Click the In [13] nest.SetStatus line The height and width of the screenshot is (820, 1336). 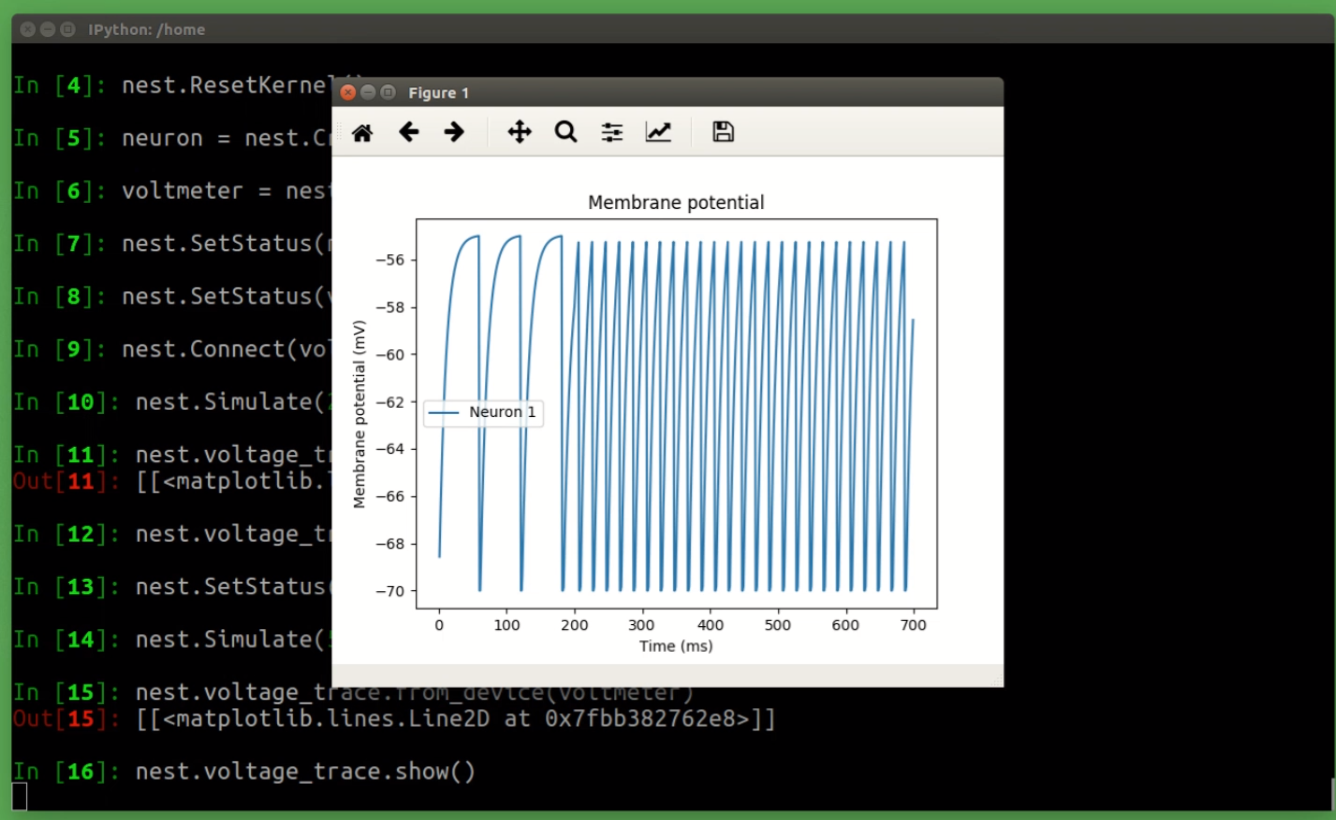coord(172,586)
